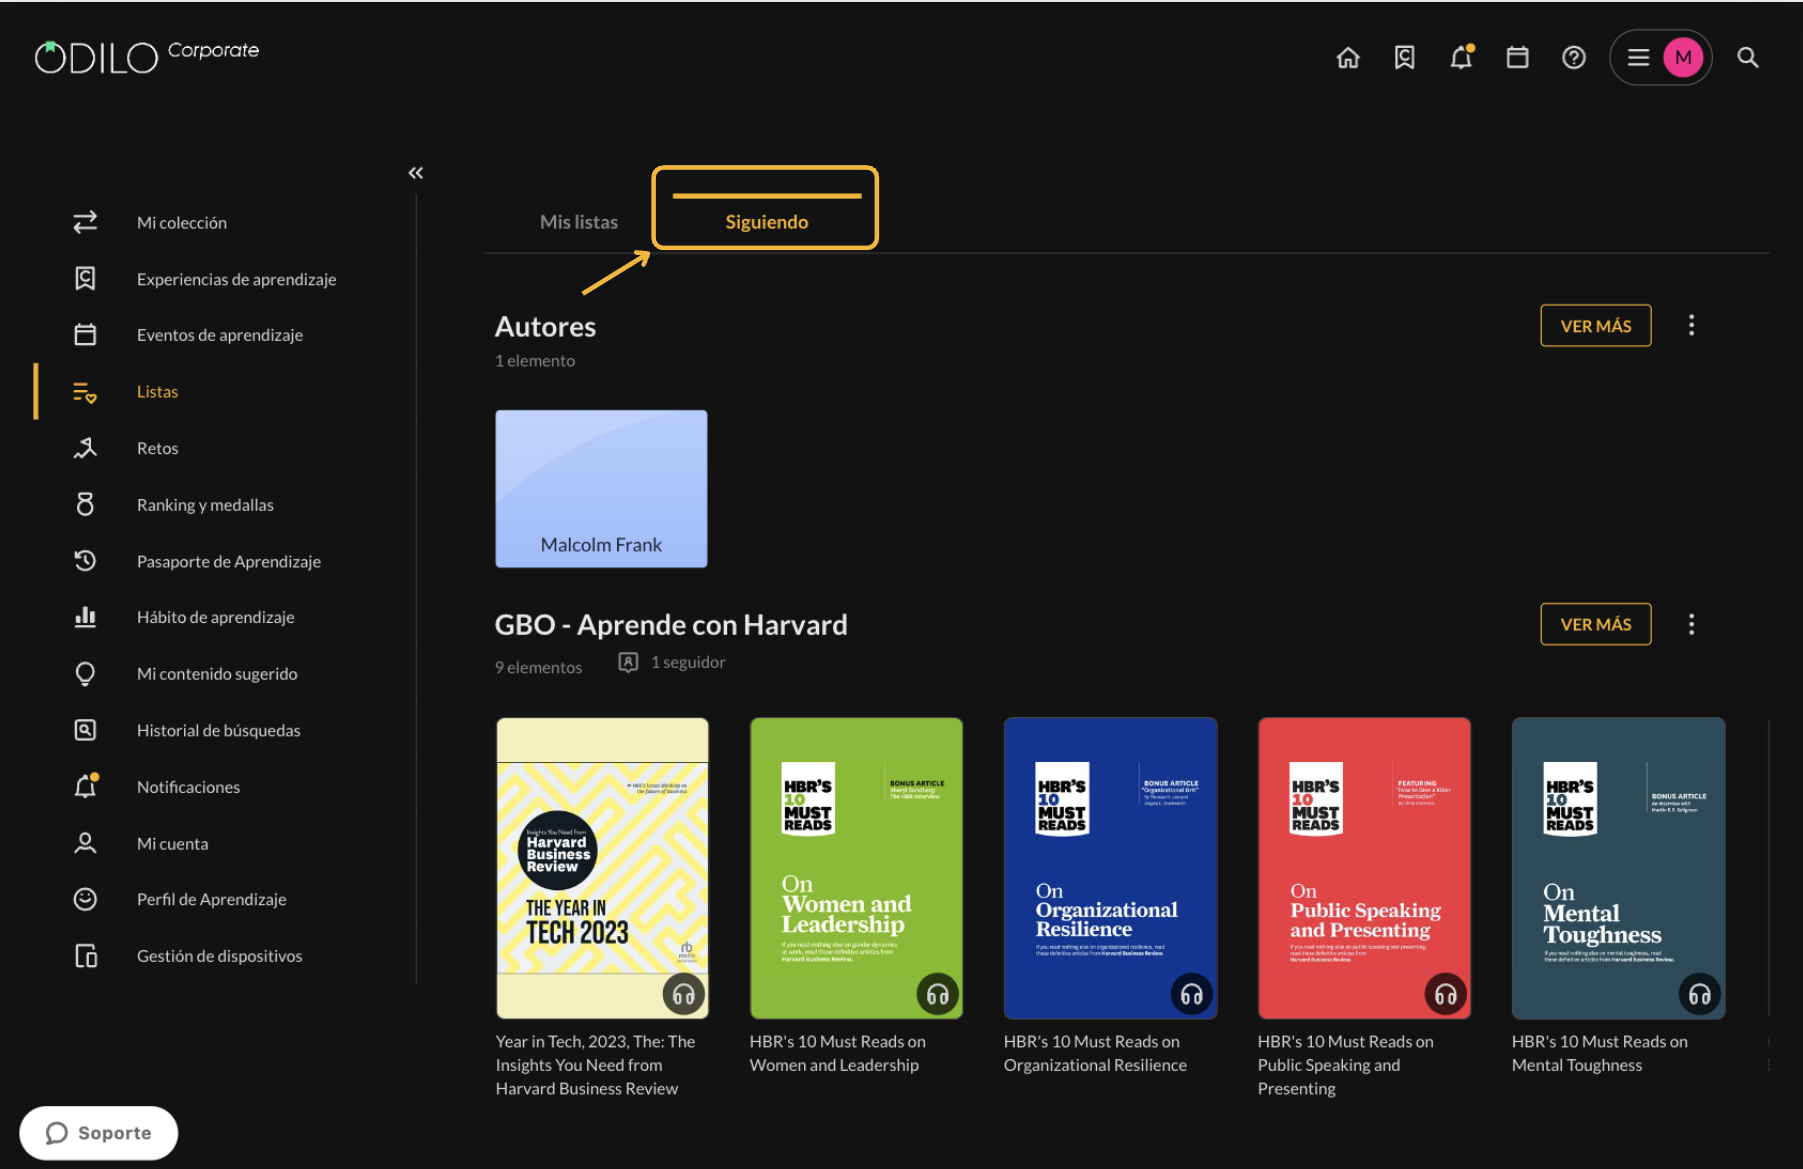Open the help question mark icon
Viewport: 1803px width, 1169px height.
coord(1574,58)
